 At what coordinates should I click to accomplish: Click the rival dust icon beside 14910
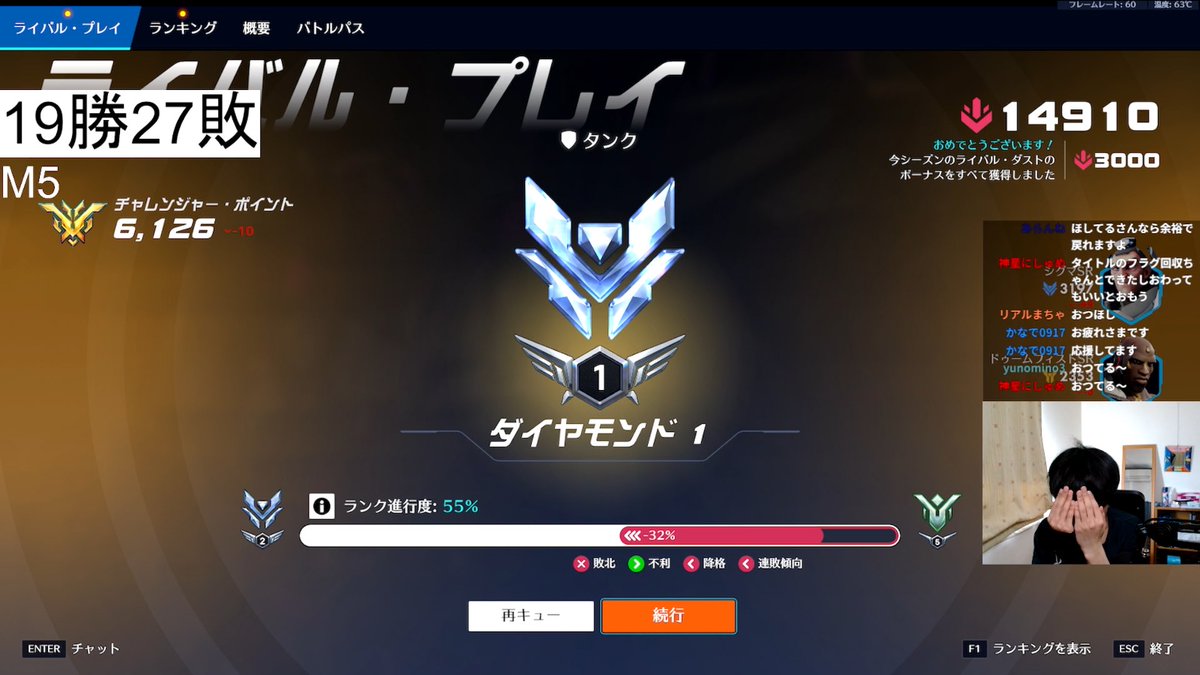pos(976,117)
